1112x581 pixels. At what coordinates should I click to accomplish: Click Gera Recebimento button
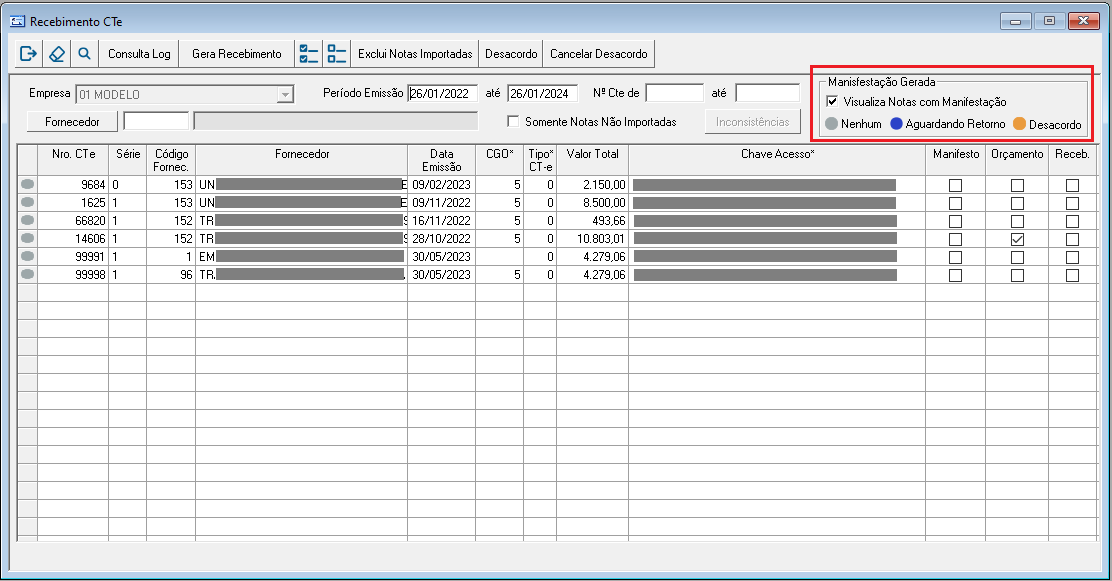tap(236, 54)
